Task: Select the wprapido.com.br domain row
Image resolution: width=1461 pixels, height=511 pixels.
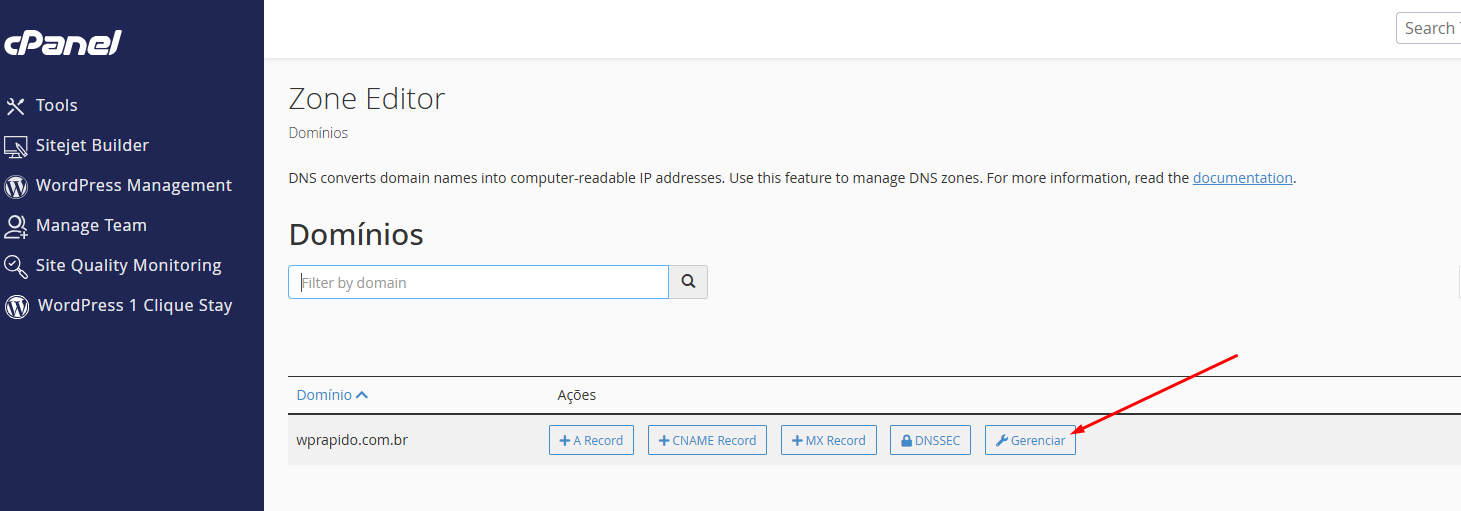Action: [352, 440]
